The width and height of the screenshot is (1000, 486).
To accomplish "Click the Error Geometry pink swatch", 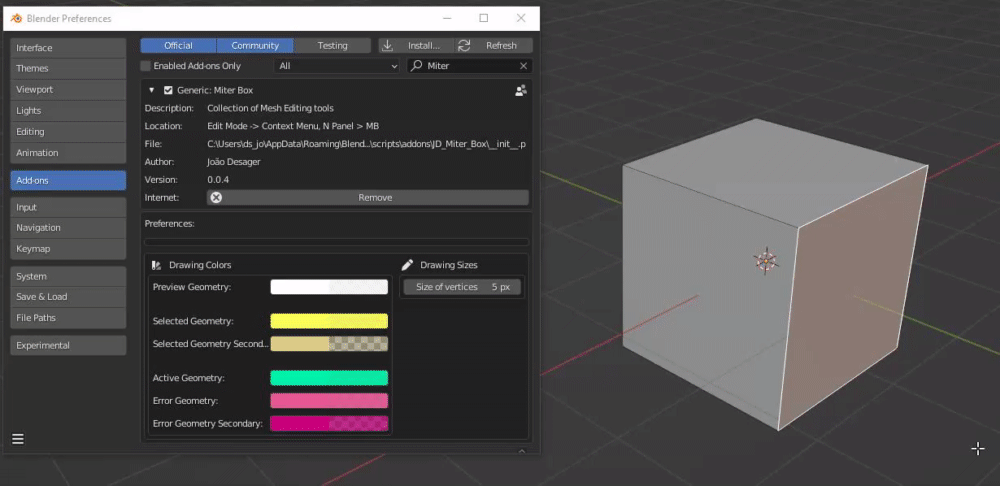I will tap(329, 401).
